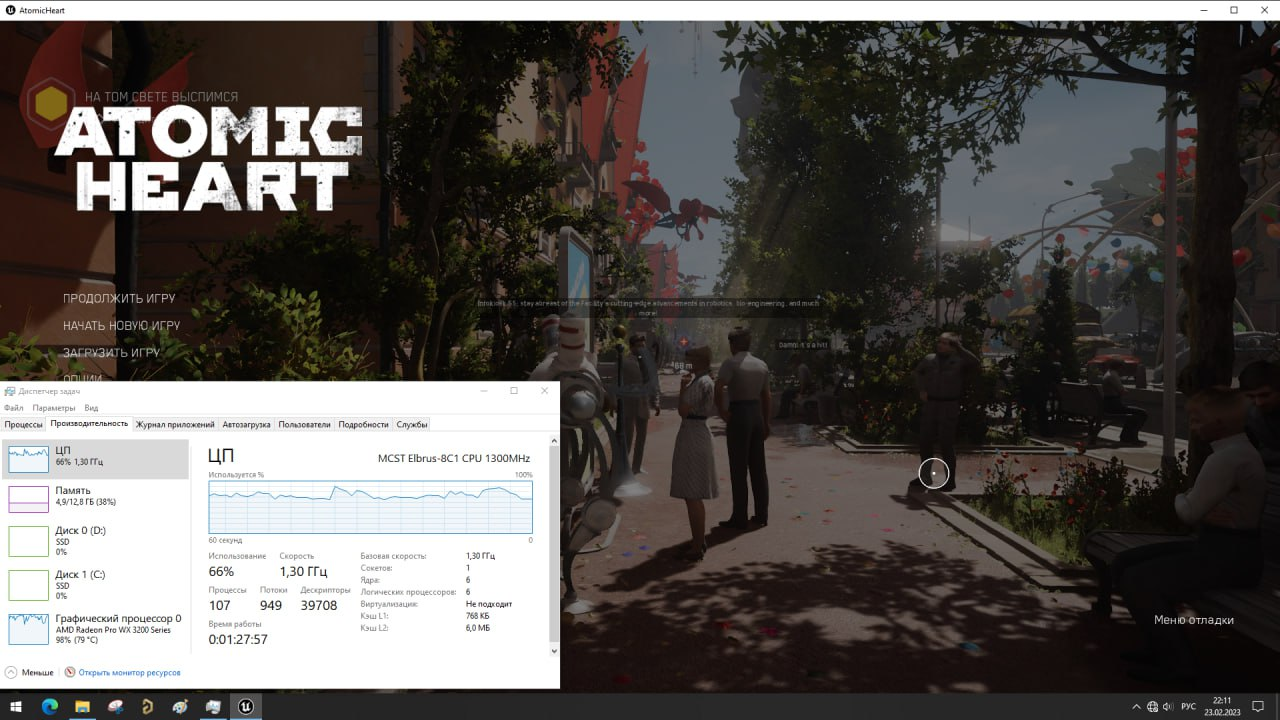Switch to Task Manager via taskbar icon

pyautogui.click(x=213, y=706)
